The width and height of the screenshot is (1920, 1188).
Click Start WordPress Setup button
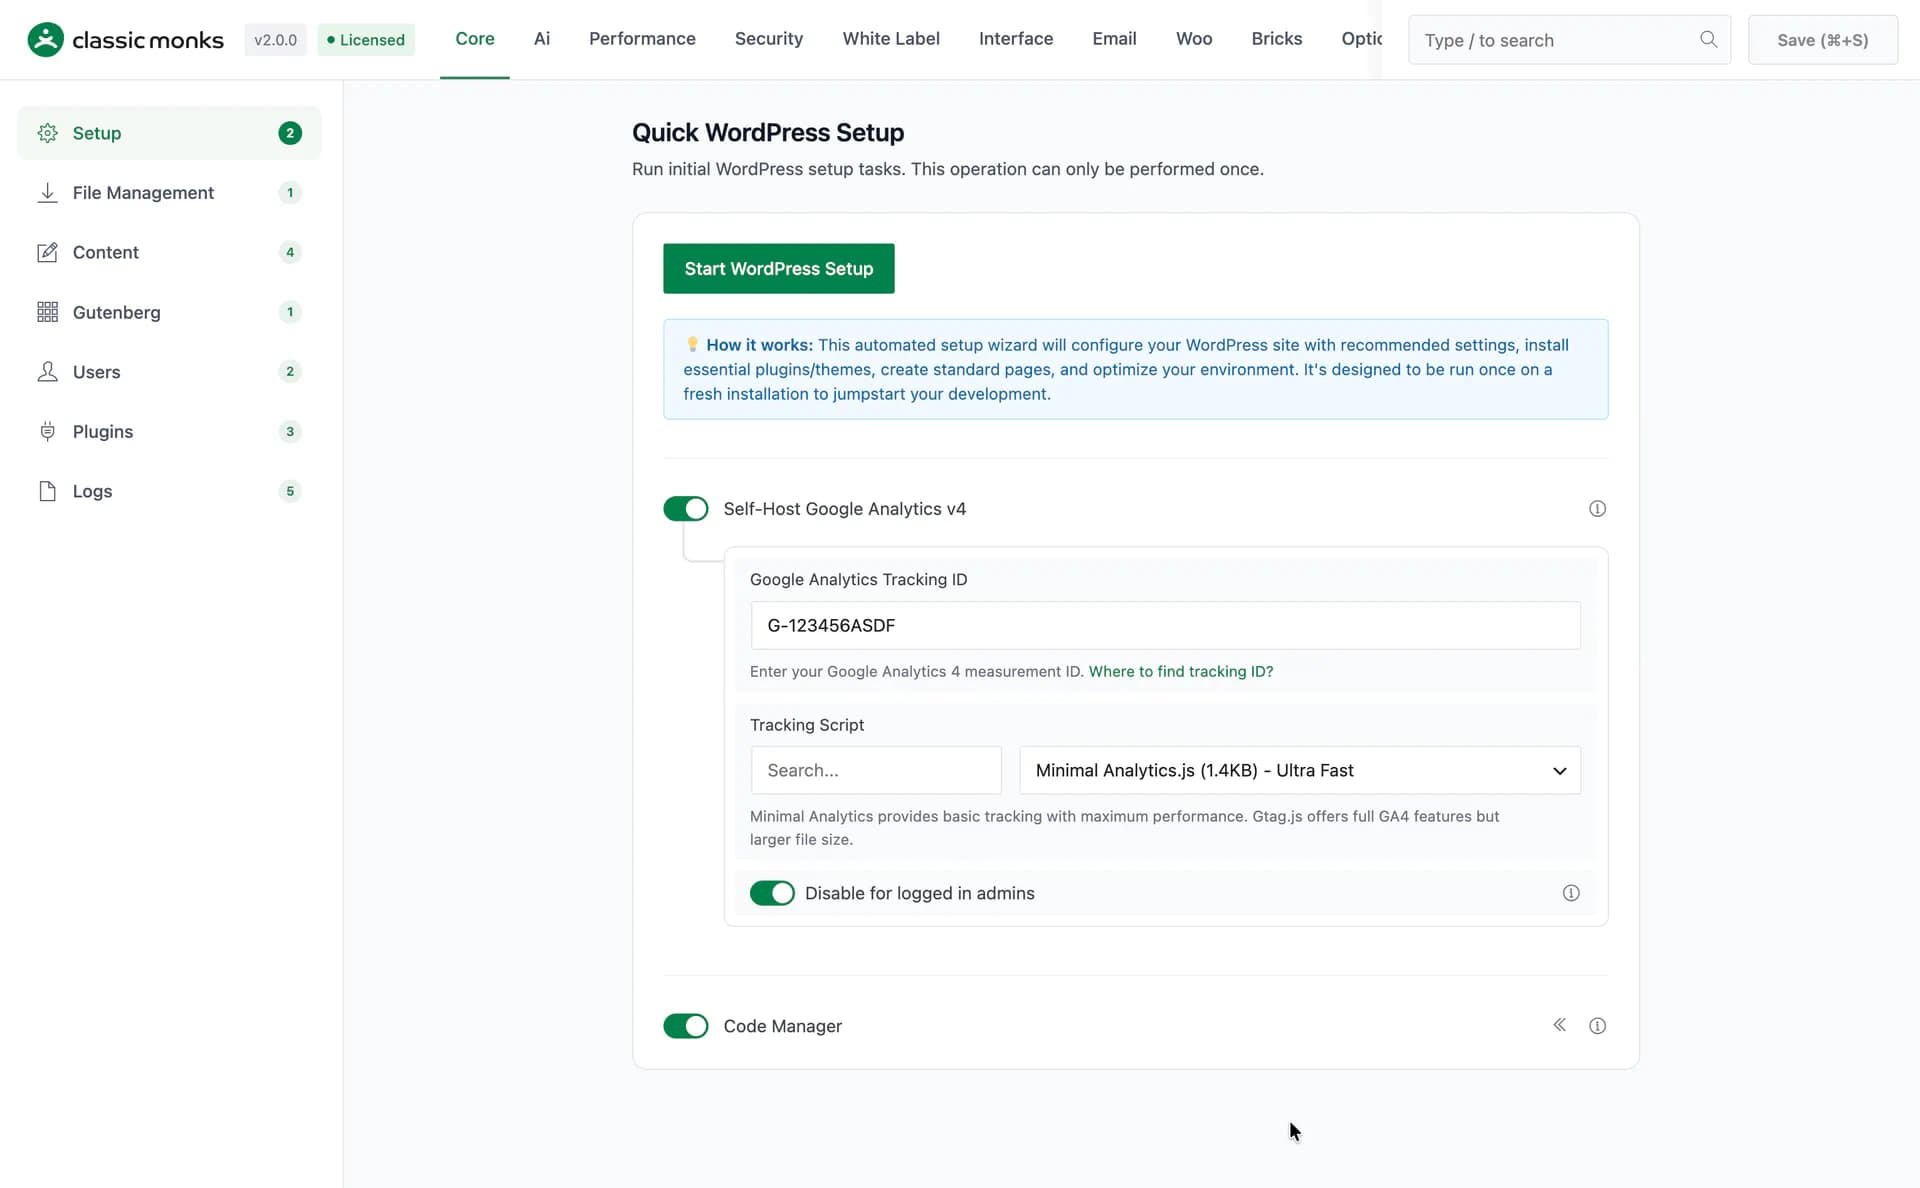pos(779,269)
